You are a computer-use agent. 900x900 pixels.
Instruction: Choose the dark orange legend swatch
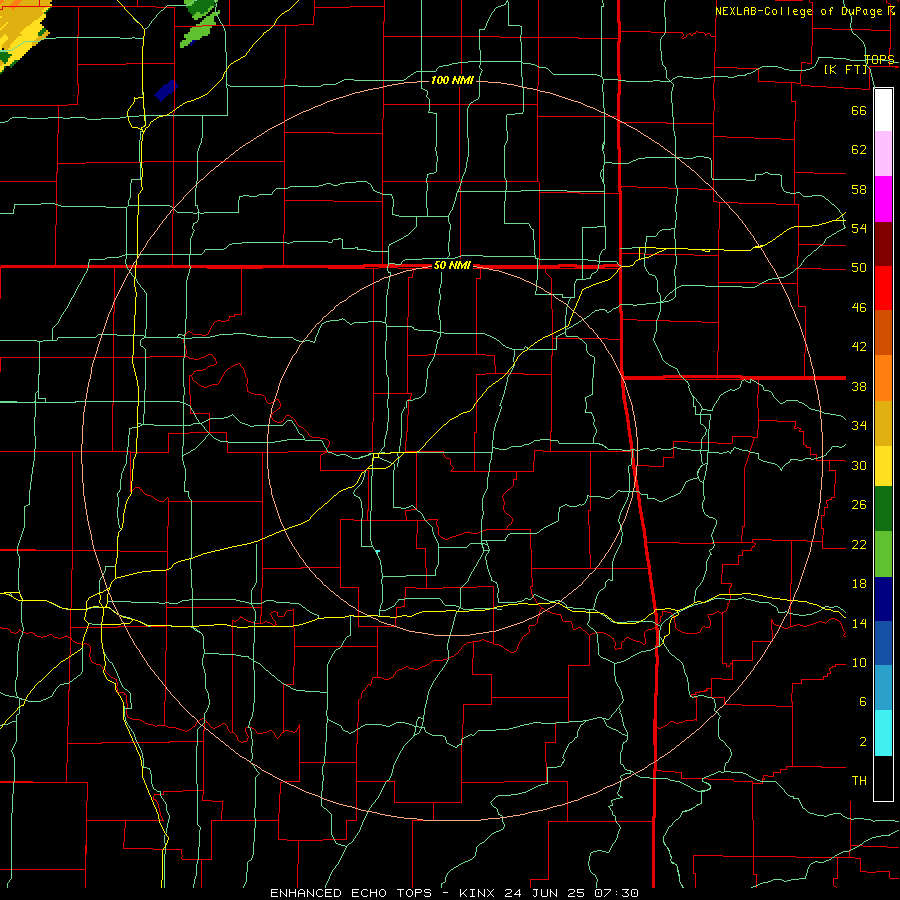883,332
